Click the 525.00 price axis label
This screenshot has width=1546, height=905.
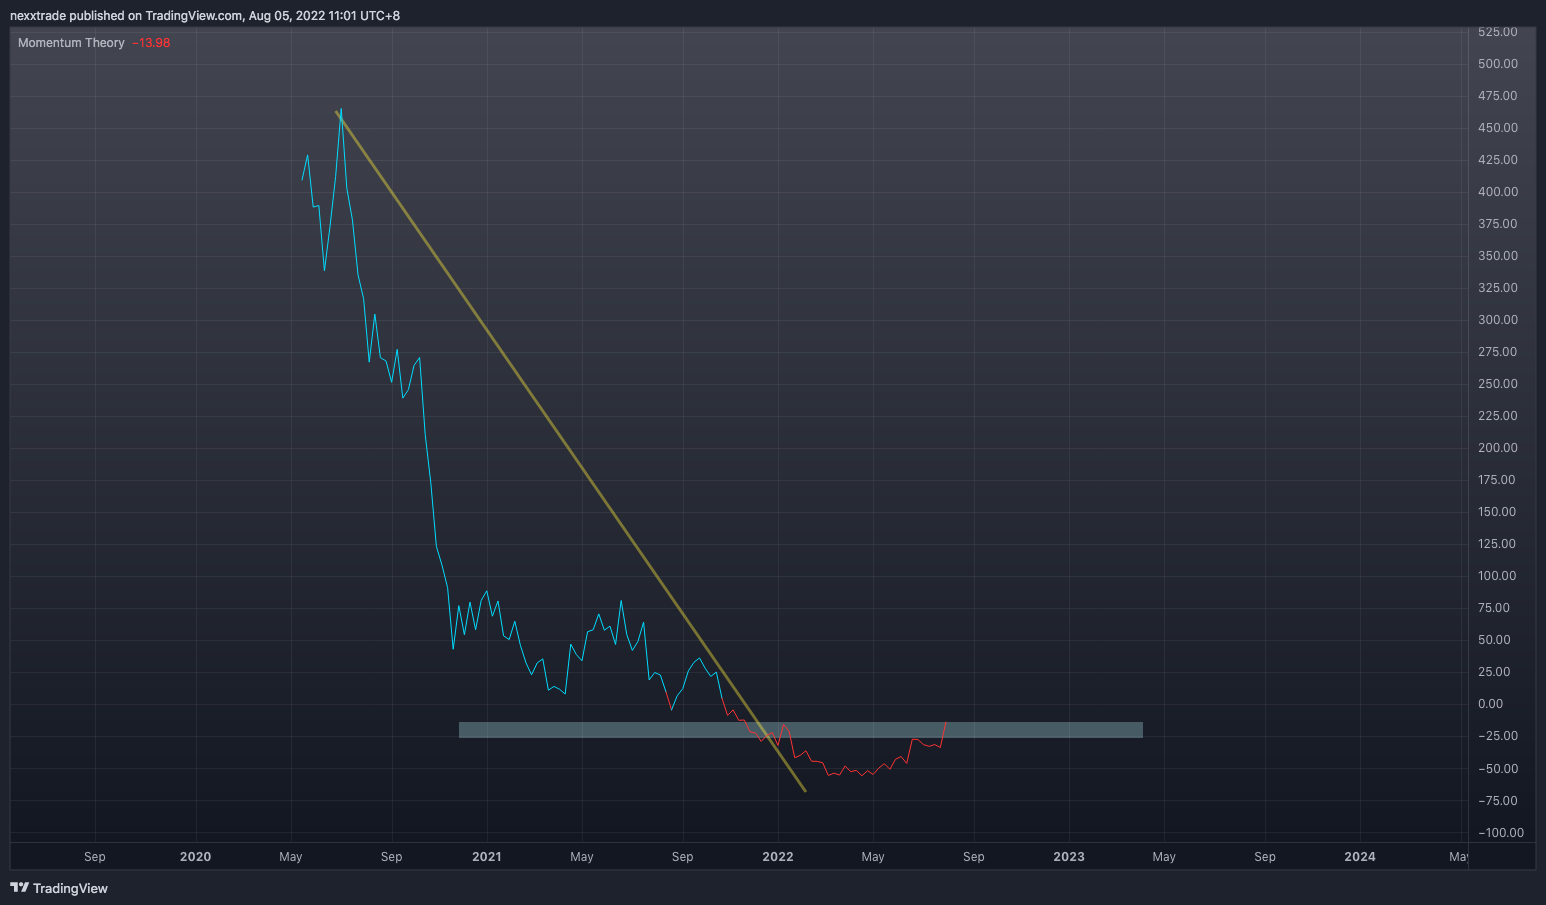pos(1497,32)
